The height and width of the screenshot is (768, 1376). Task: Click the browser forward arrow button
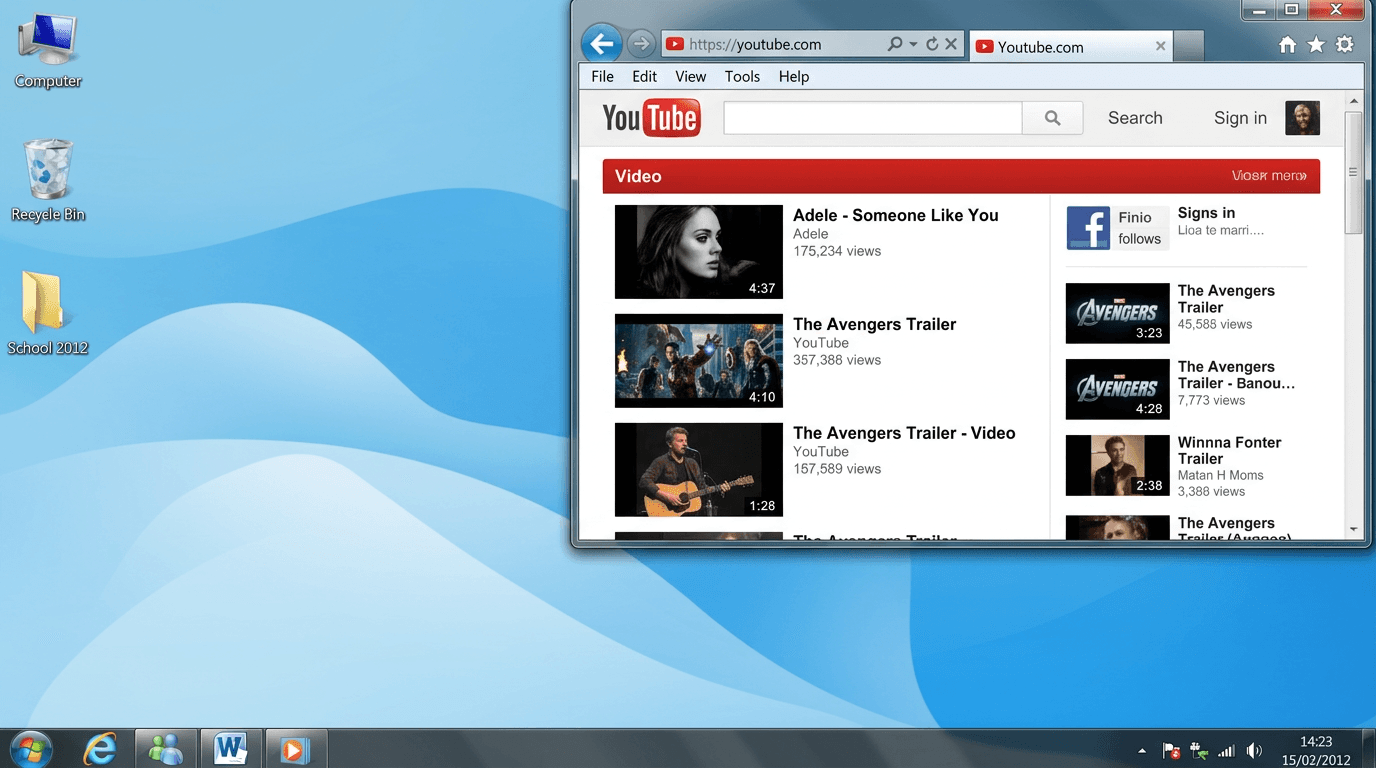point(641,44)
